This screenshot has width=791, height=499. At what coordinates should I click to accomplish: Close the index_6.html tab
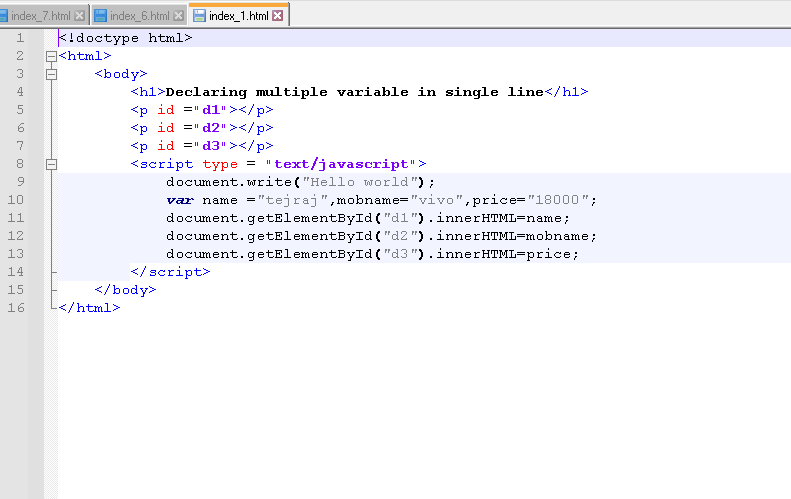click(178, 16)
